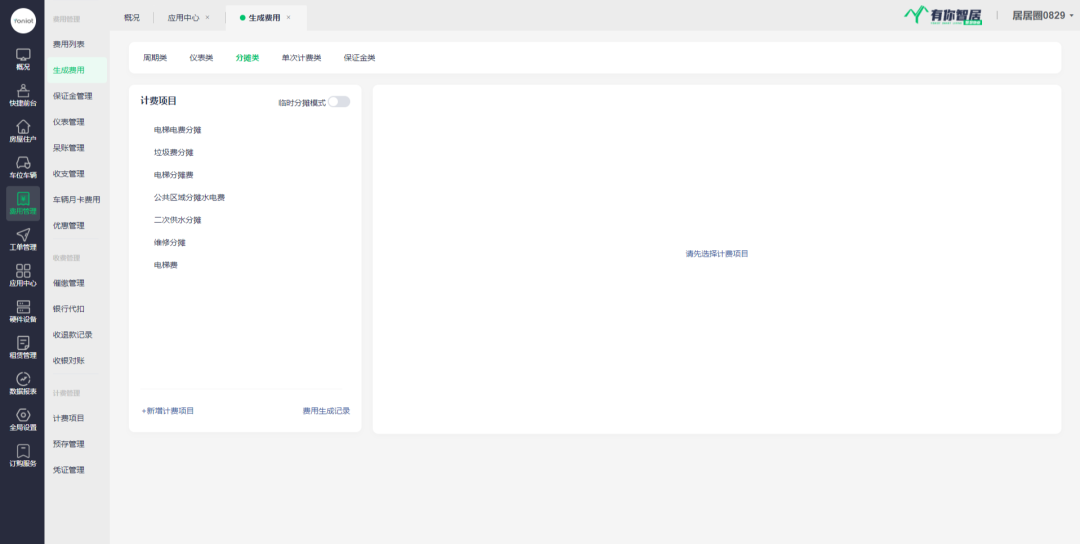Select 电梯电费分摊 billing item
Viewport: 1080px width, 544px height.
(x=184, y=130)
